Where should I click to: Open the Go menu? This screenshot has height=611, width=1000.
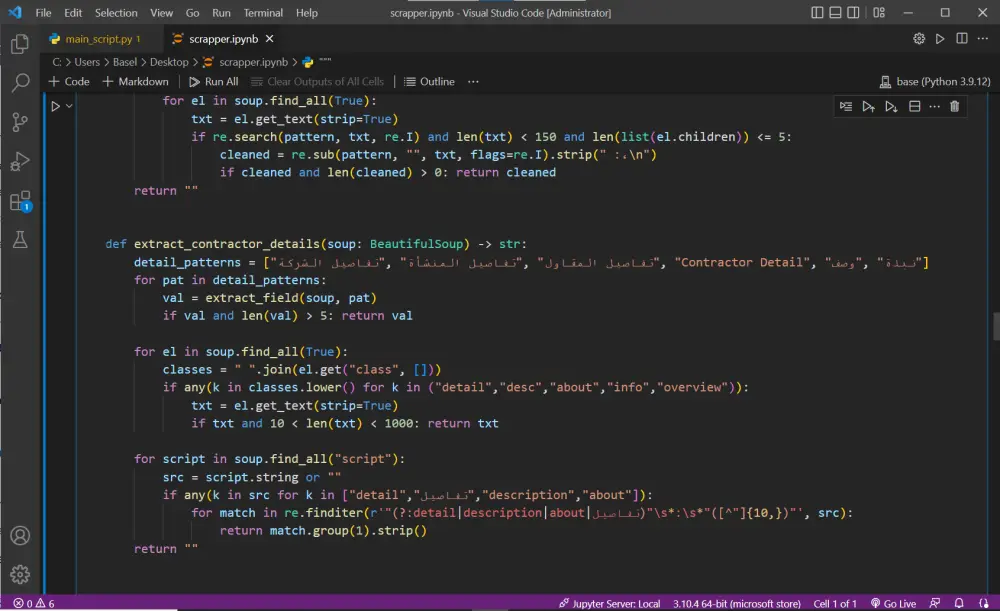pyautogui.click(x=192, y=13)
